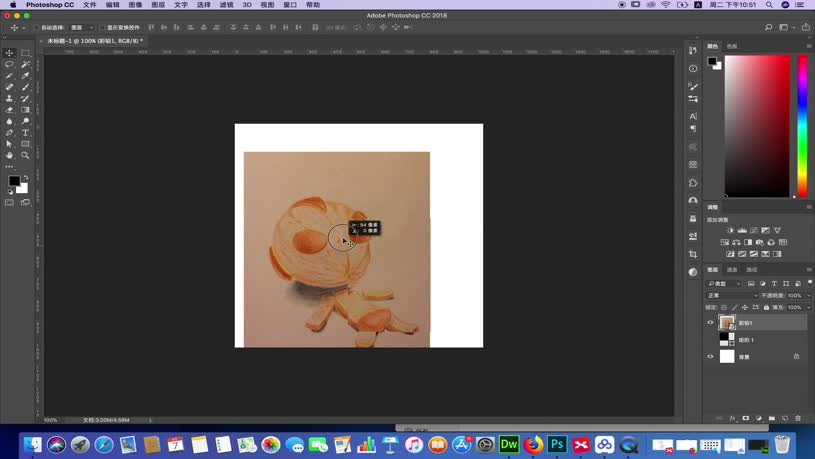
Task: Select the Rectangular Marquee tool
Action: click(25, 53)
